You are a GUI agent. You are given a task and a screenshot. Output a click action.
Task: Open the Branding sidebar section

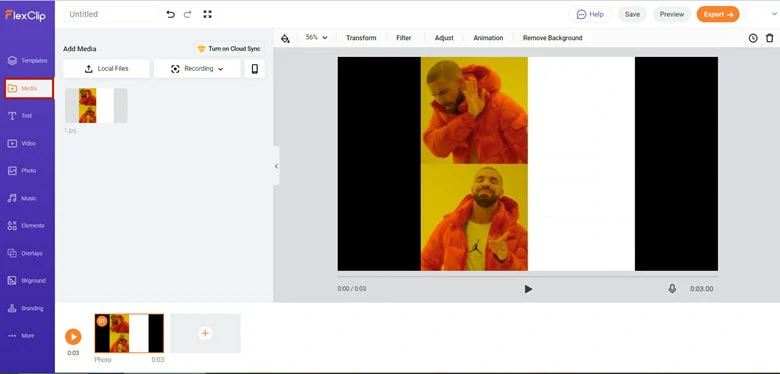pos(27,308)
